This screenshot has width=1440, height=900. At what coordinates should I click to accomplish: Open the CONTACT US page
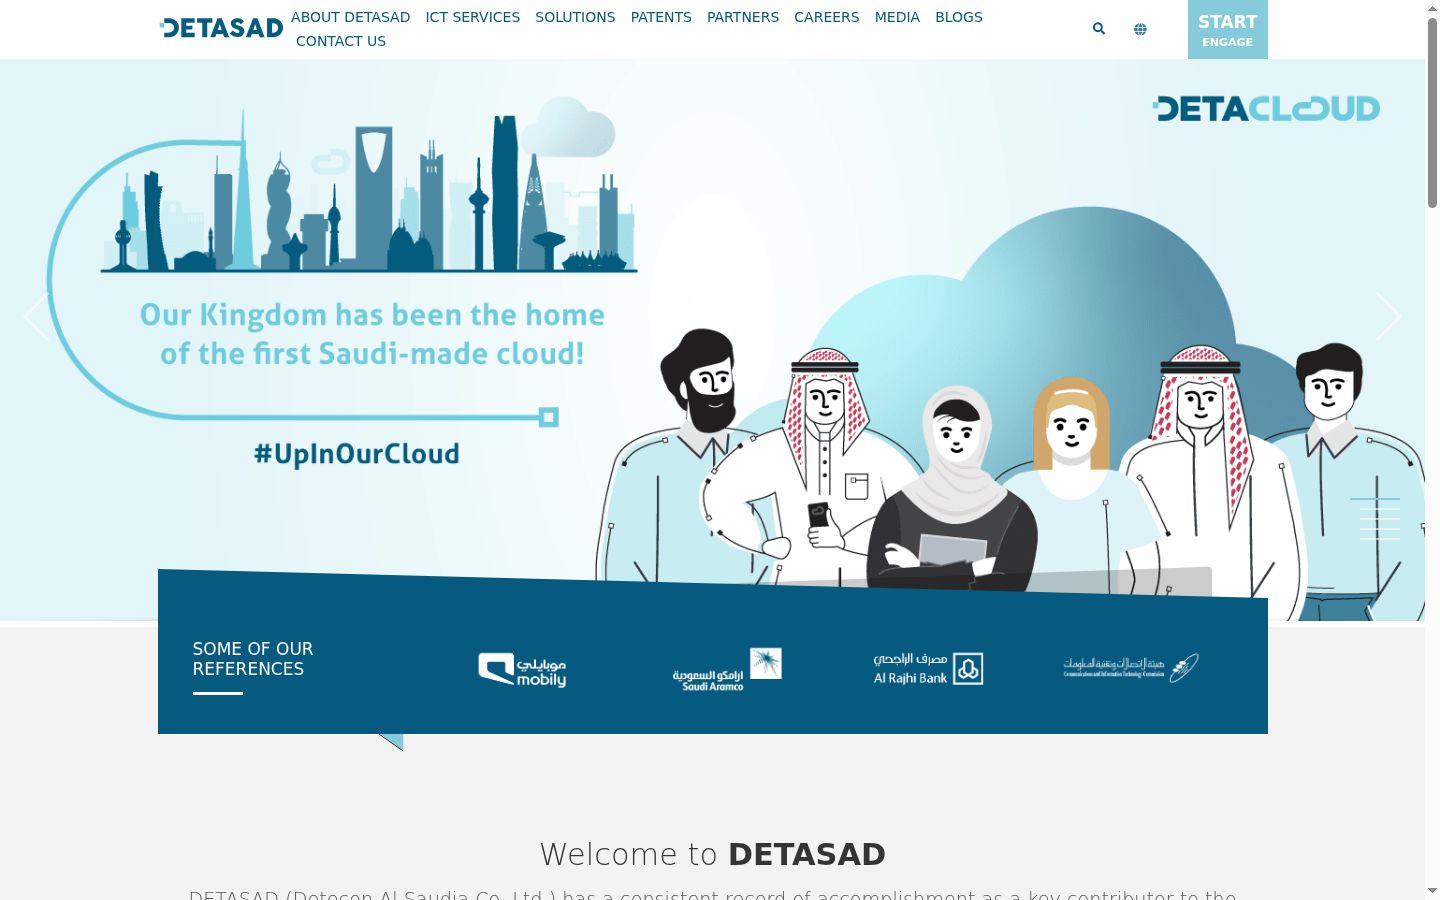point(341,41)
